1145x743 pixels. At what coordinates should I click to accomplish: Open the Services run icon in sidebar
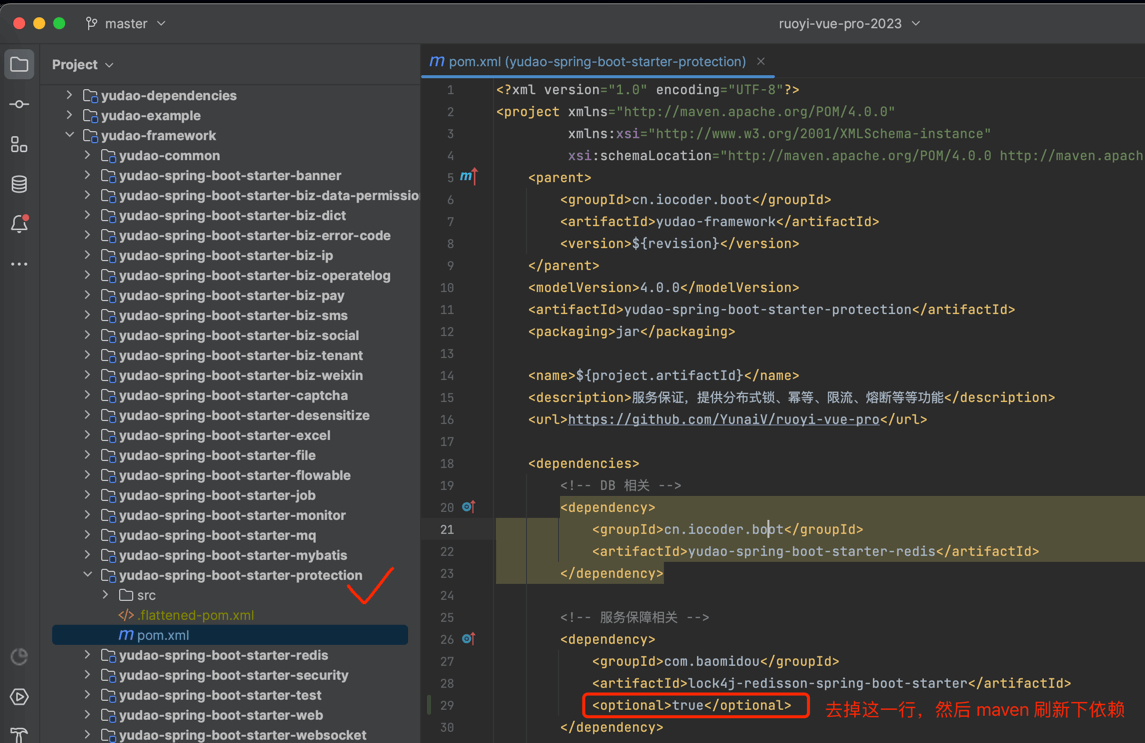[19, 697]
